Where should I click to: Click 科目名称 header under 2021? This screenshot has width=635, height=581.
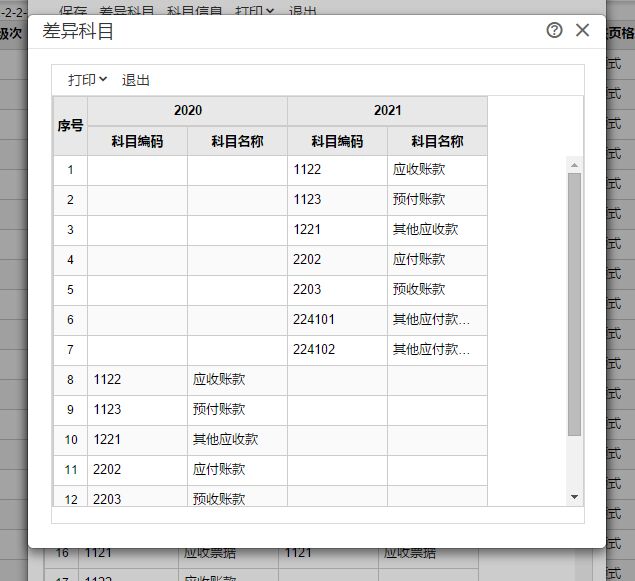(x=437, y=141)
